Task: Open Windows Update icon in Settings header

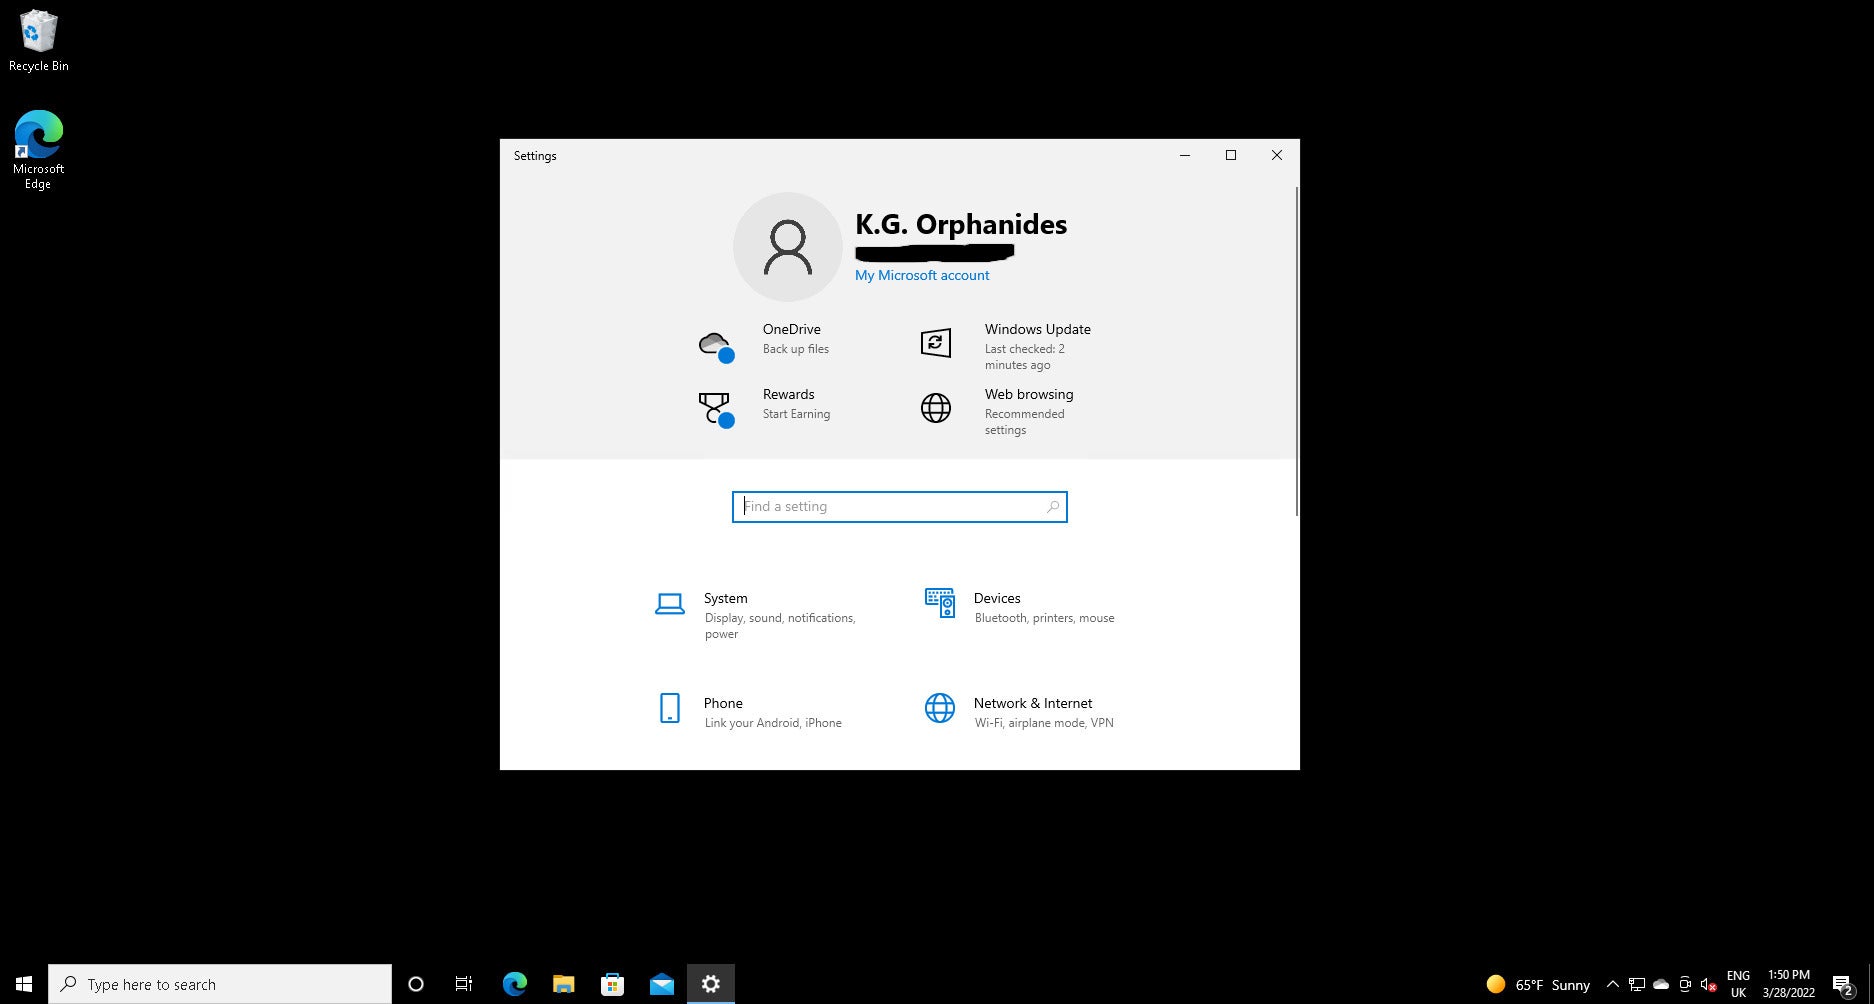Action: 936,343
